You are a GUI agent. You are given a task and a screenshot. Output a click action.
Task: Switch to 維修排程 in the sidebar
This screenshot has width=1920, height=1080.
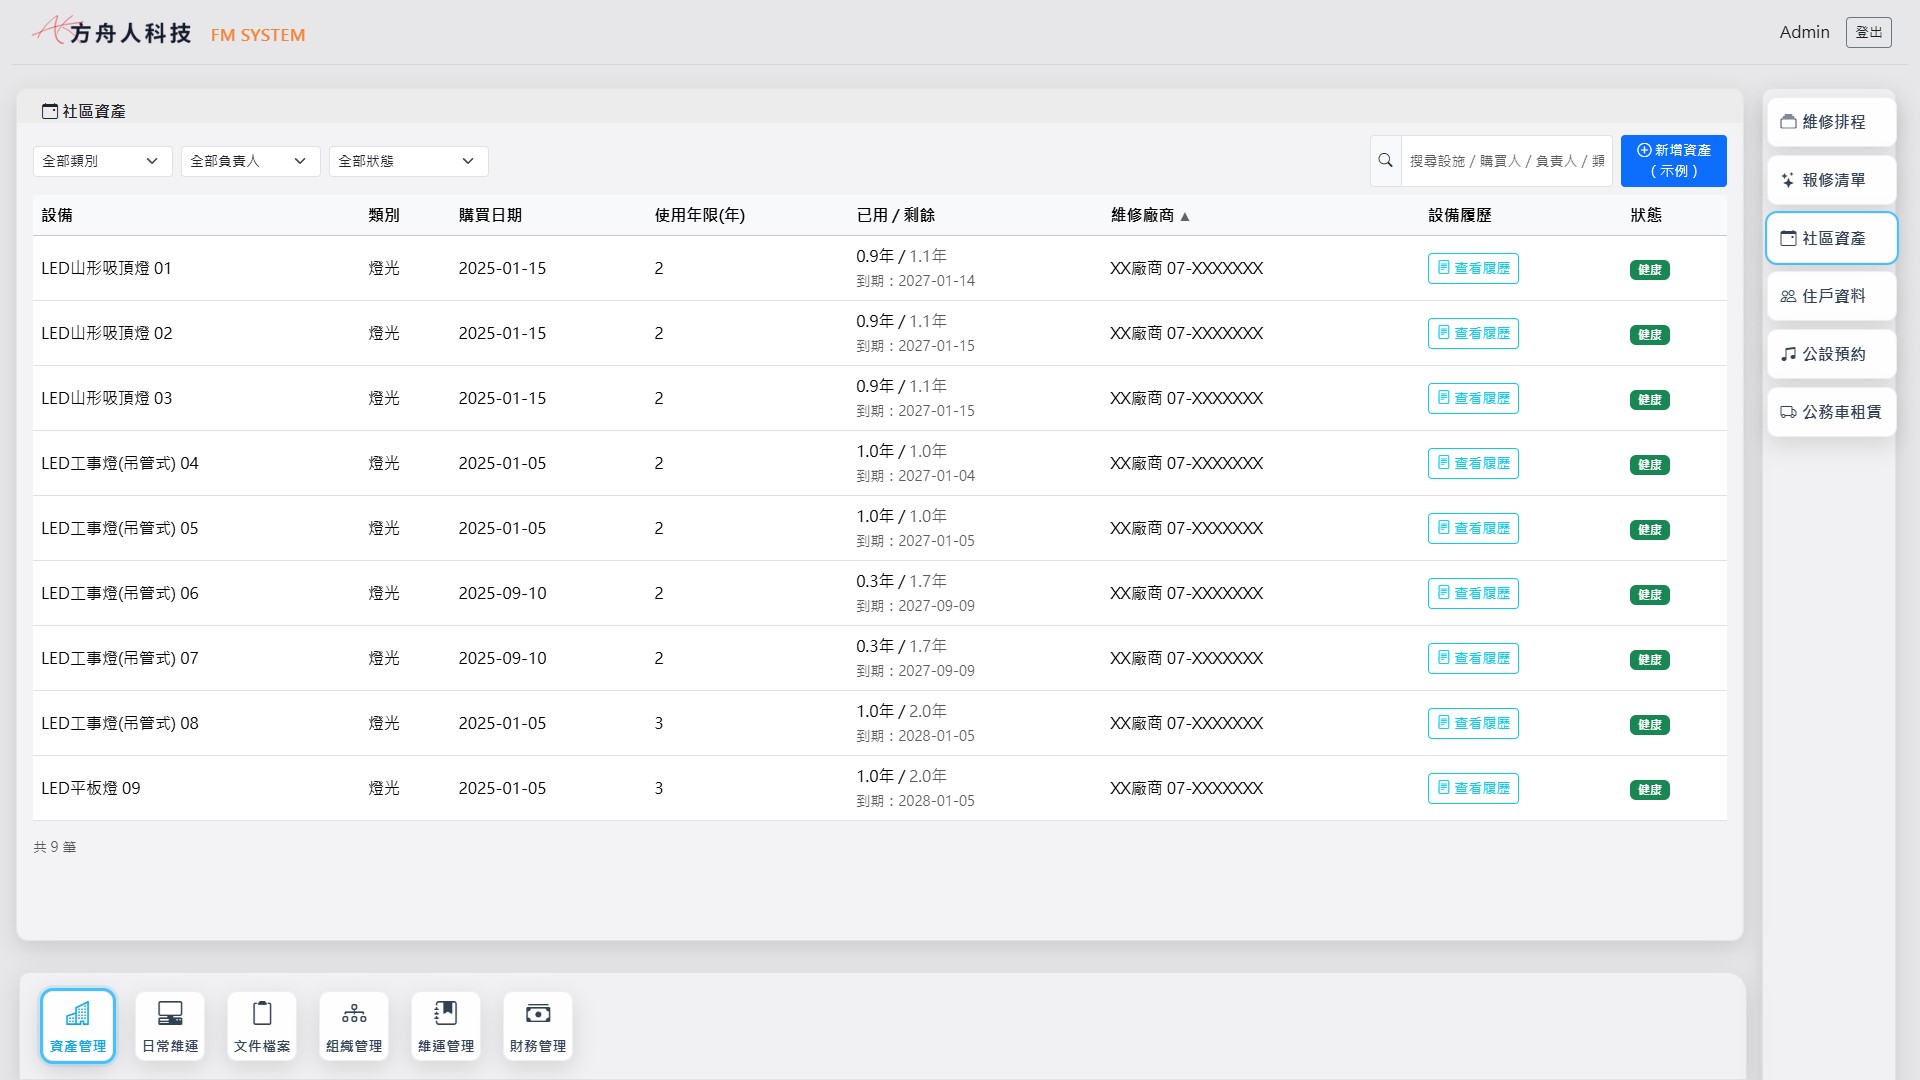[x=1831, y=122]
